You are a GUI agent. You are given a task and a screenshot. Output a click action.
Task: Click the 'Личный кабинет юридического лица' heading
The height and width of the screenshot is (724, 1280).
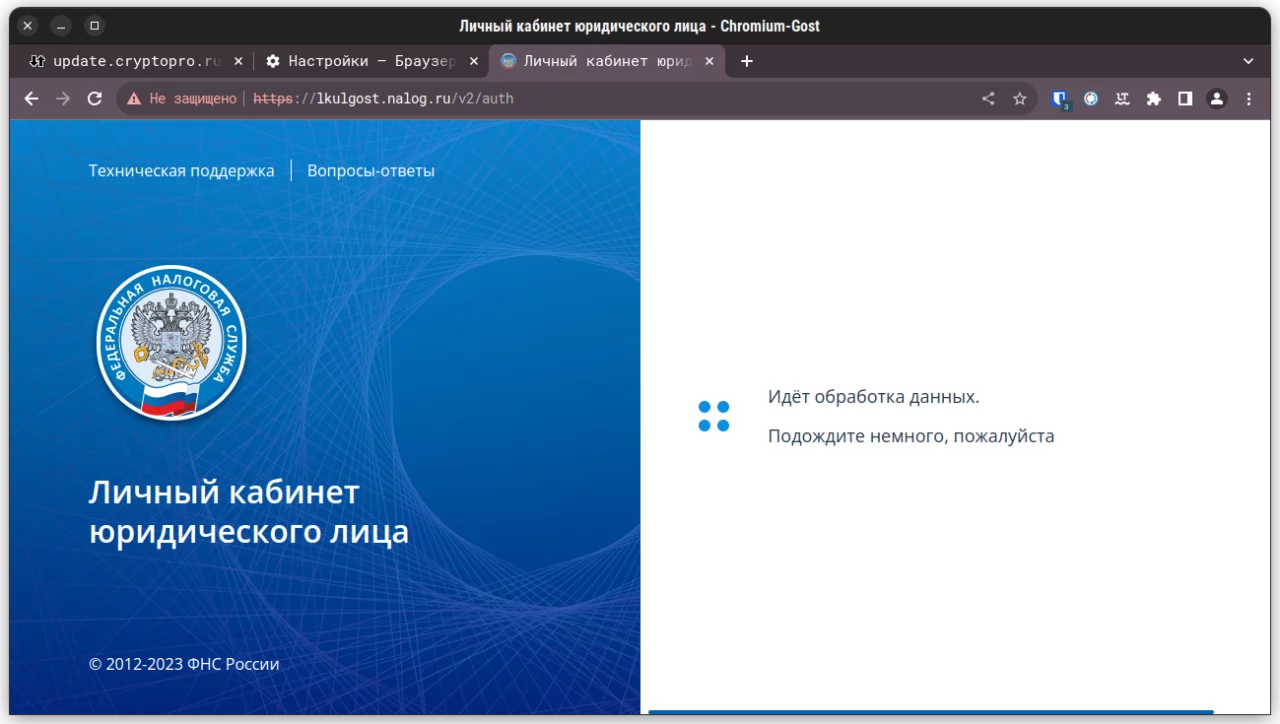[249, 512]
